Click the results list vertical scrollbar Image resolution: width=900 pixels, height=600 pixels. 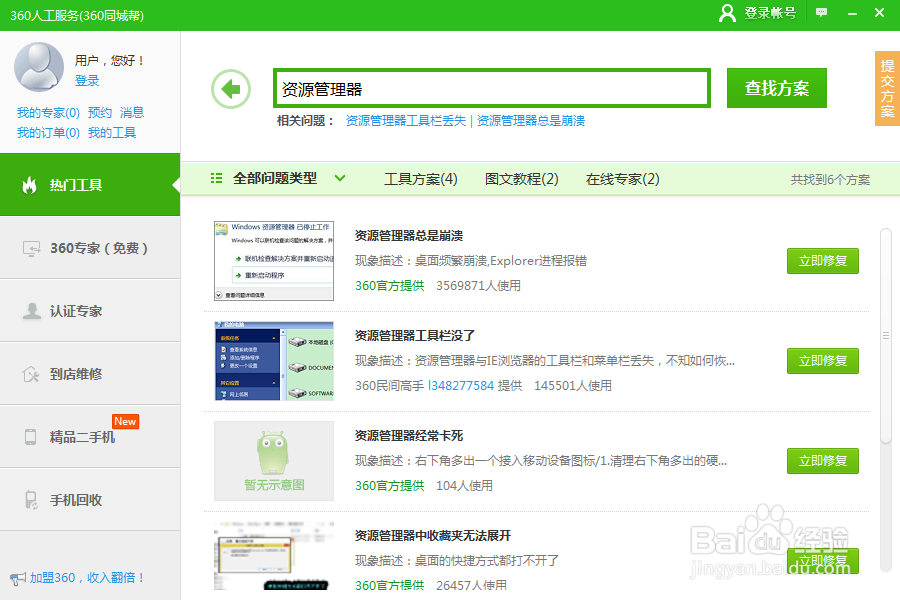pyautogui.click(x=886, y=336)
